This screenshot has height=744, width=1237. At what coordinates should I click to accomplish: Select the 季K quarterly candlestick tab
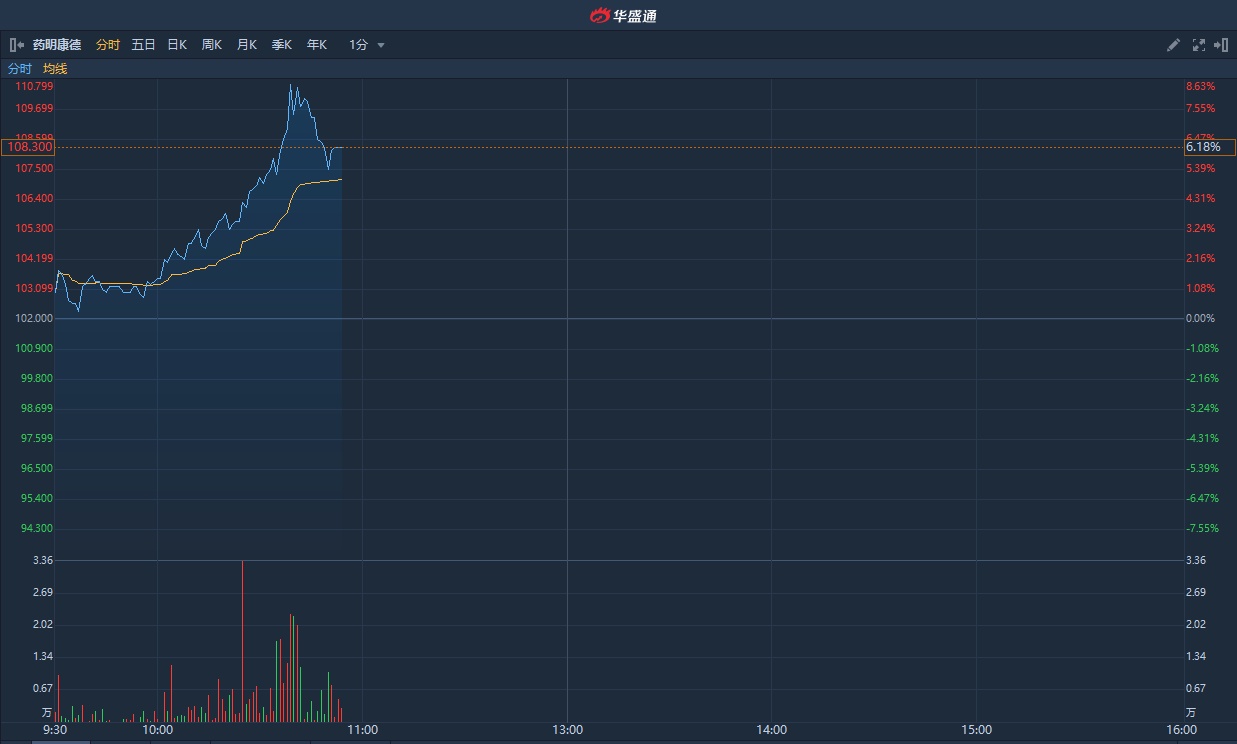282,45
